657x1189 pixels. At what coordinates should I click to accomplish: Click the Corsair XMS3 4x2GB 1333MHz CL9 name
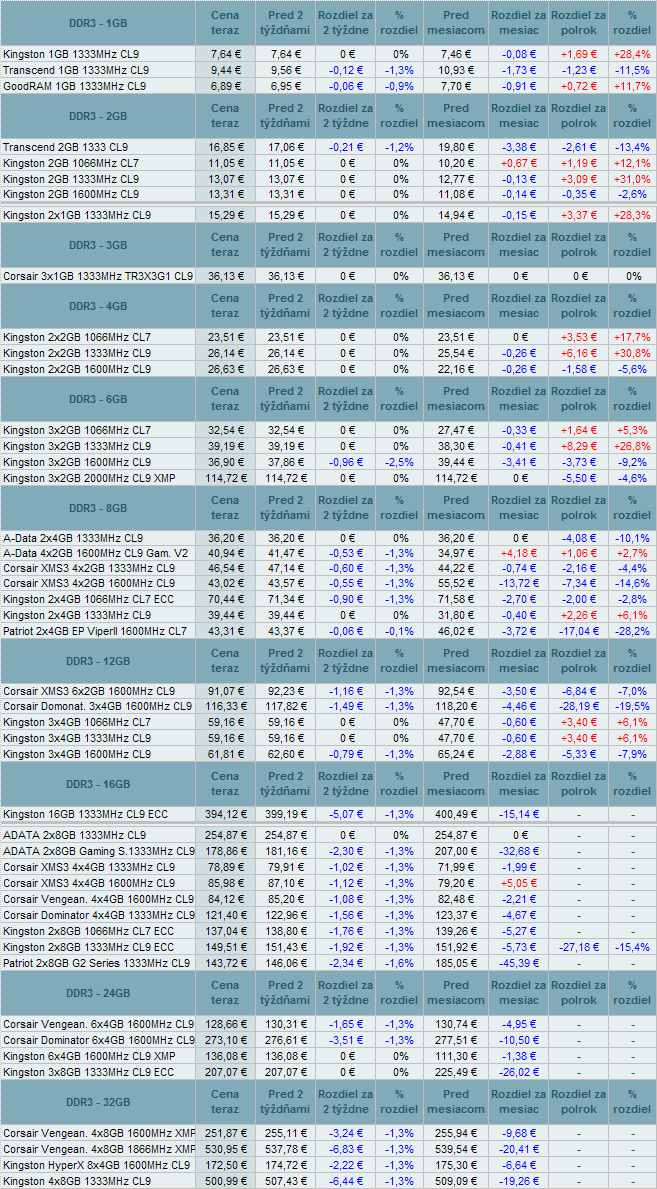pos(89,568)
